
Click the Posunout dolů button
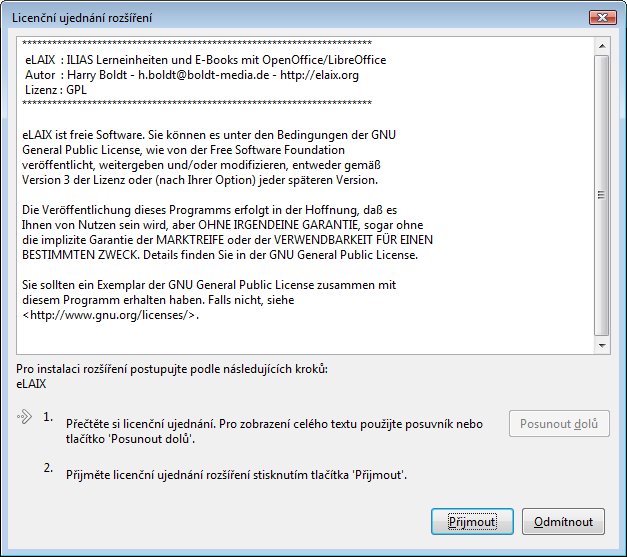tap(559, 423)
